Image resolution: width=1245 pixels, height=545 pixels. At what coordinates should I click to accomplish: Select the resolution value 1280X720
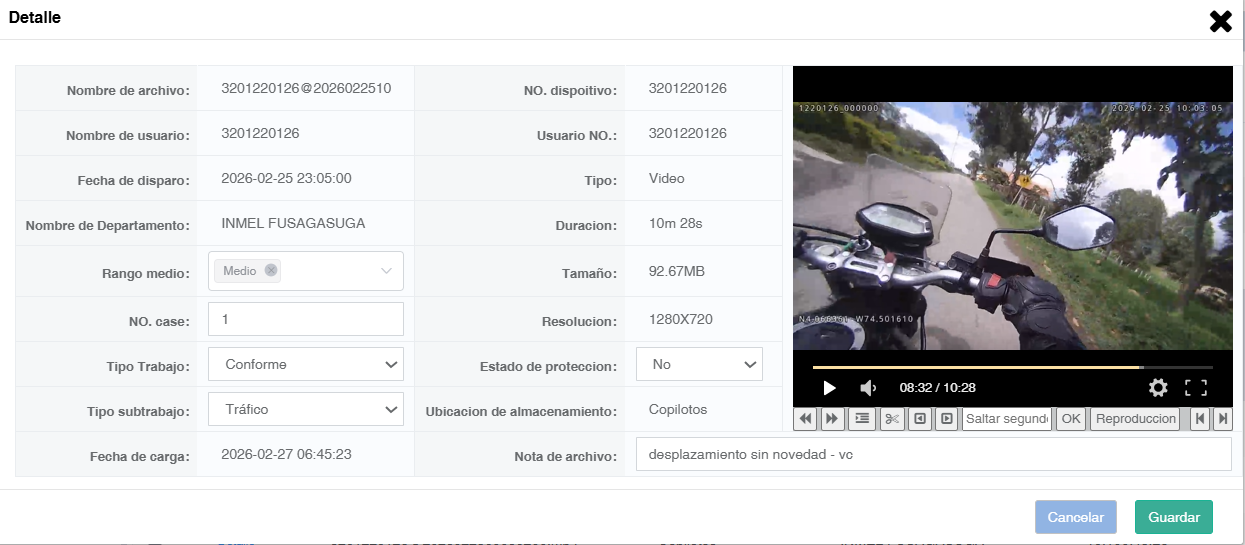pos(681,319)
